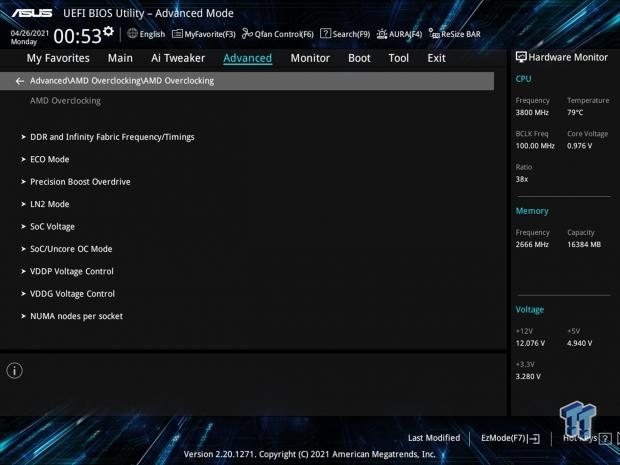Image resolution: width=620 pixels, height=465 pixels.
Task: Open Search(F9)
Action: 351,34
